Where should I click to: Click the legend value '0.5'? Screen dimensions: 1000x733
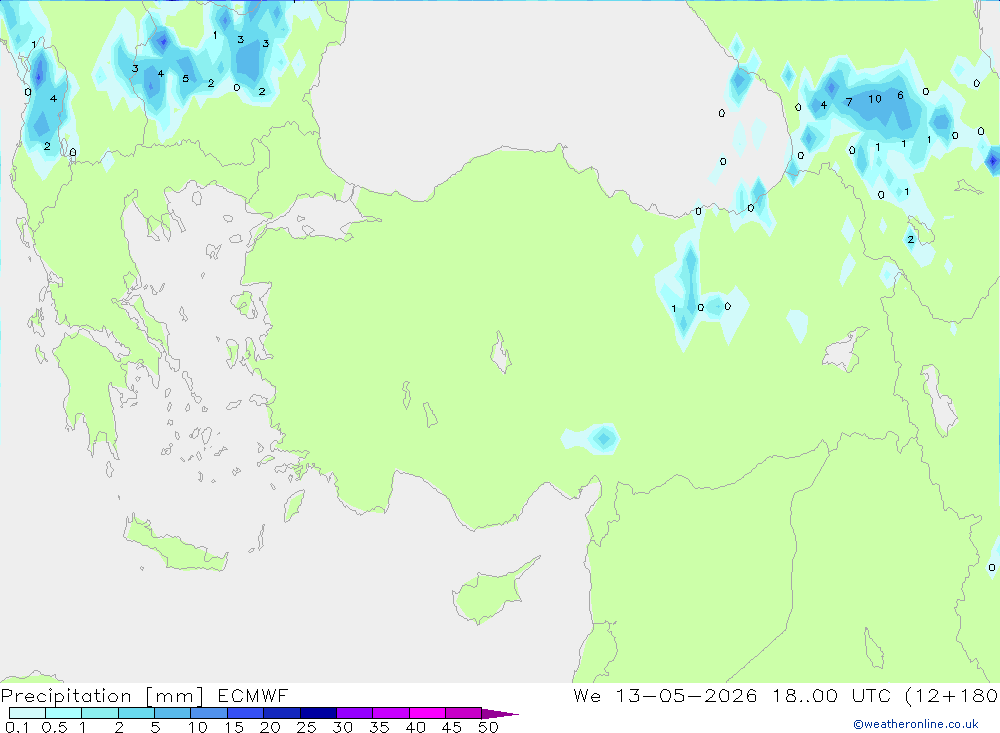(x=54, y=727)
